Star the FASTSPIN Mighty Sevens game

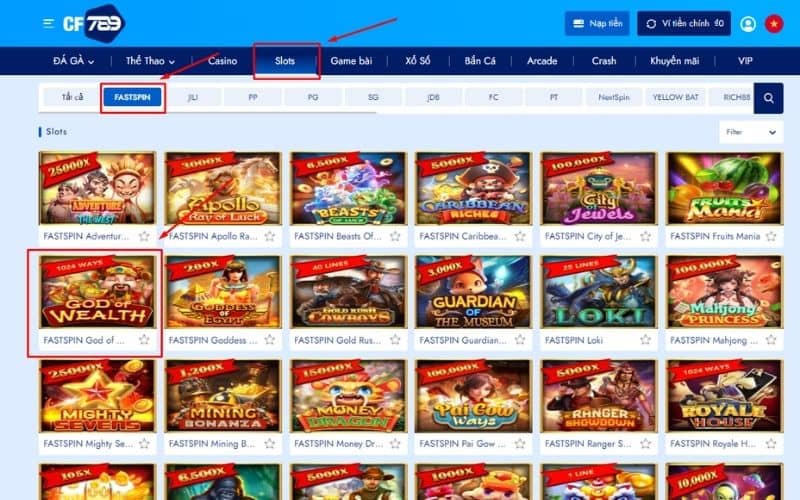(144, 444)
